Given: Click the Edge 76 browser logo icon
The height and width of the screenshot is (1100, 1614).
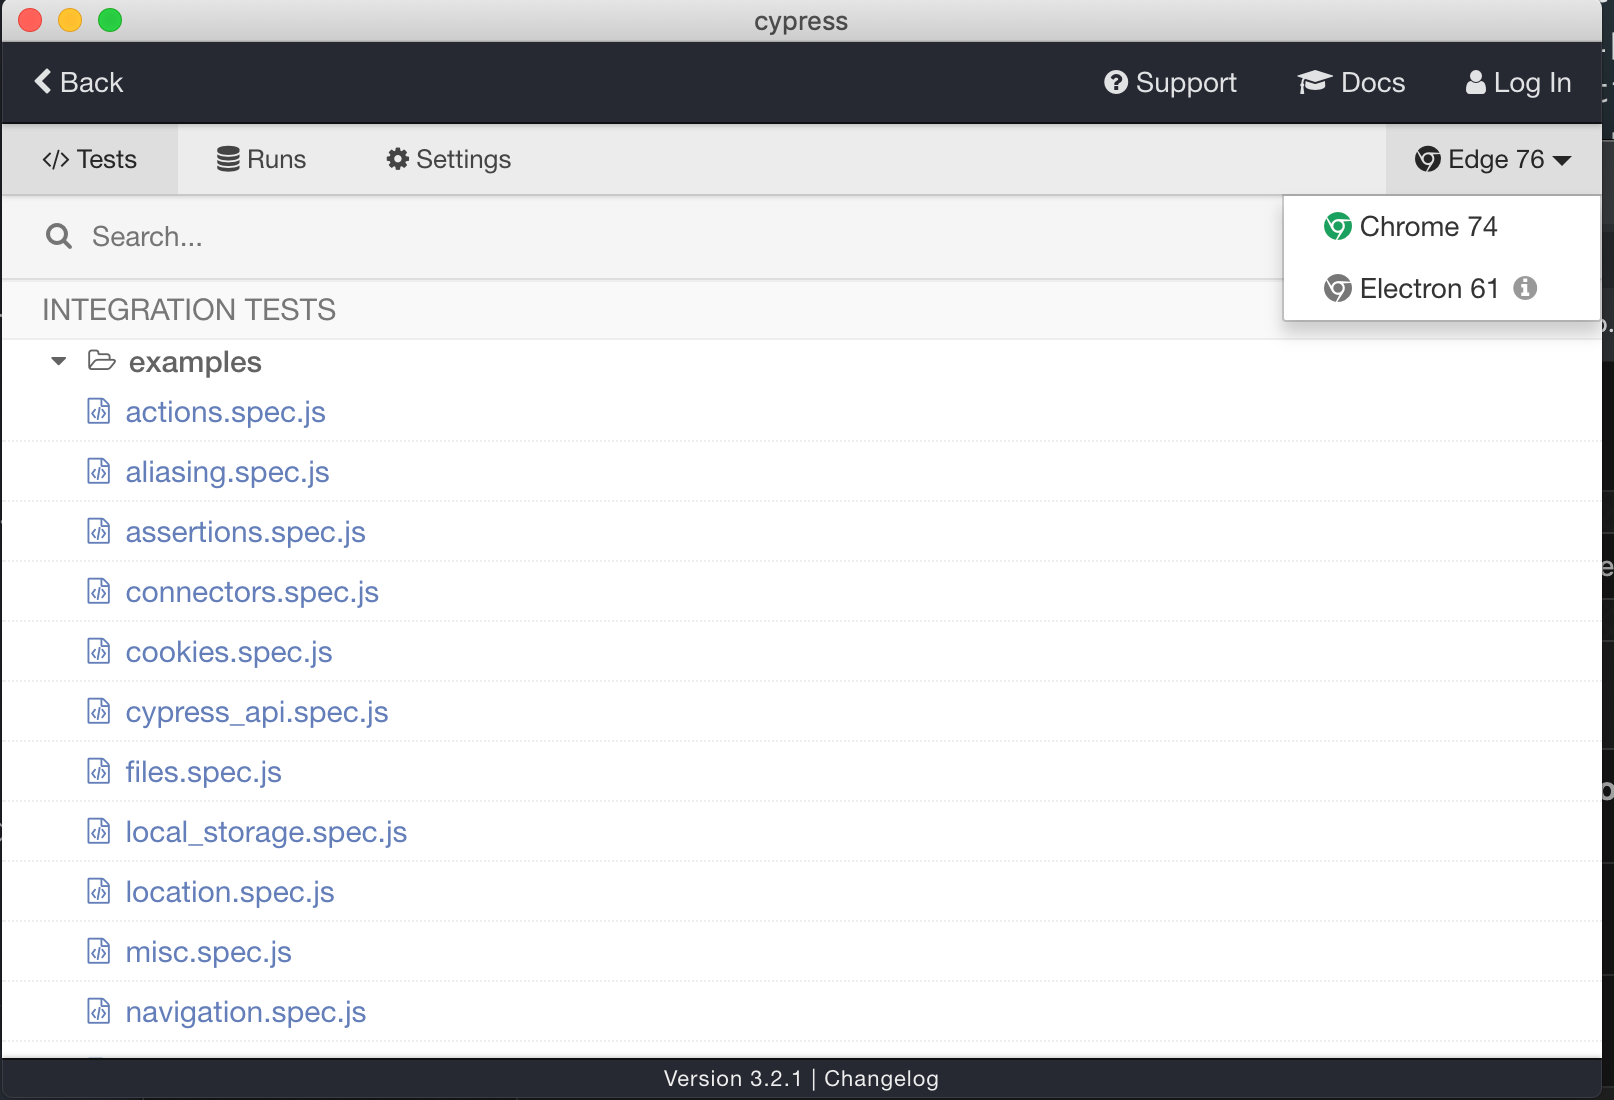Looking at the screenshot, I should point(1428,159).
